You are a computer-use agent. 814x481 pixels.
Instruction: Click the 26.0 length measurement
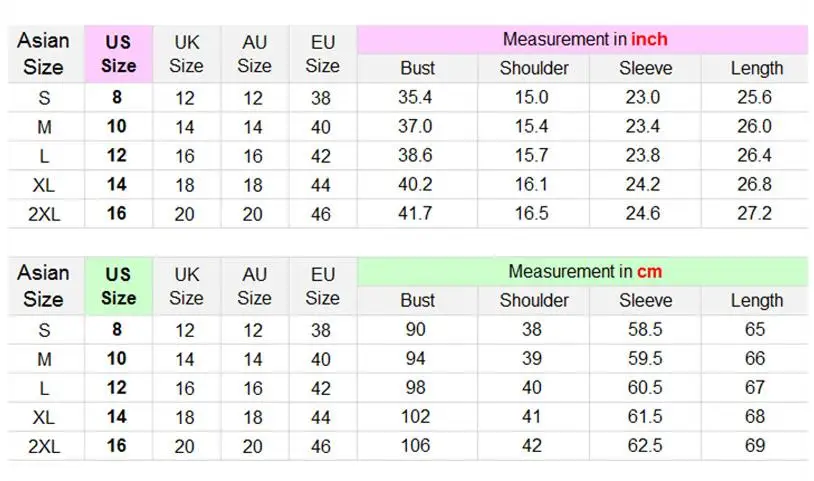756,127
